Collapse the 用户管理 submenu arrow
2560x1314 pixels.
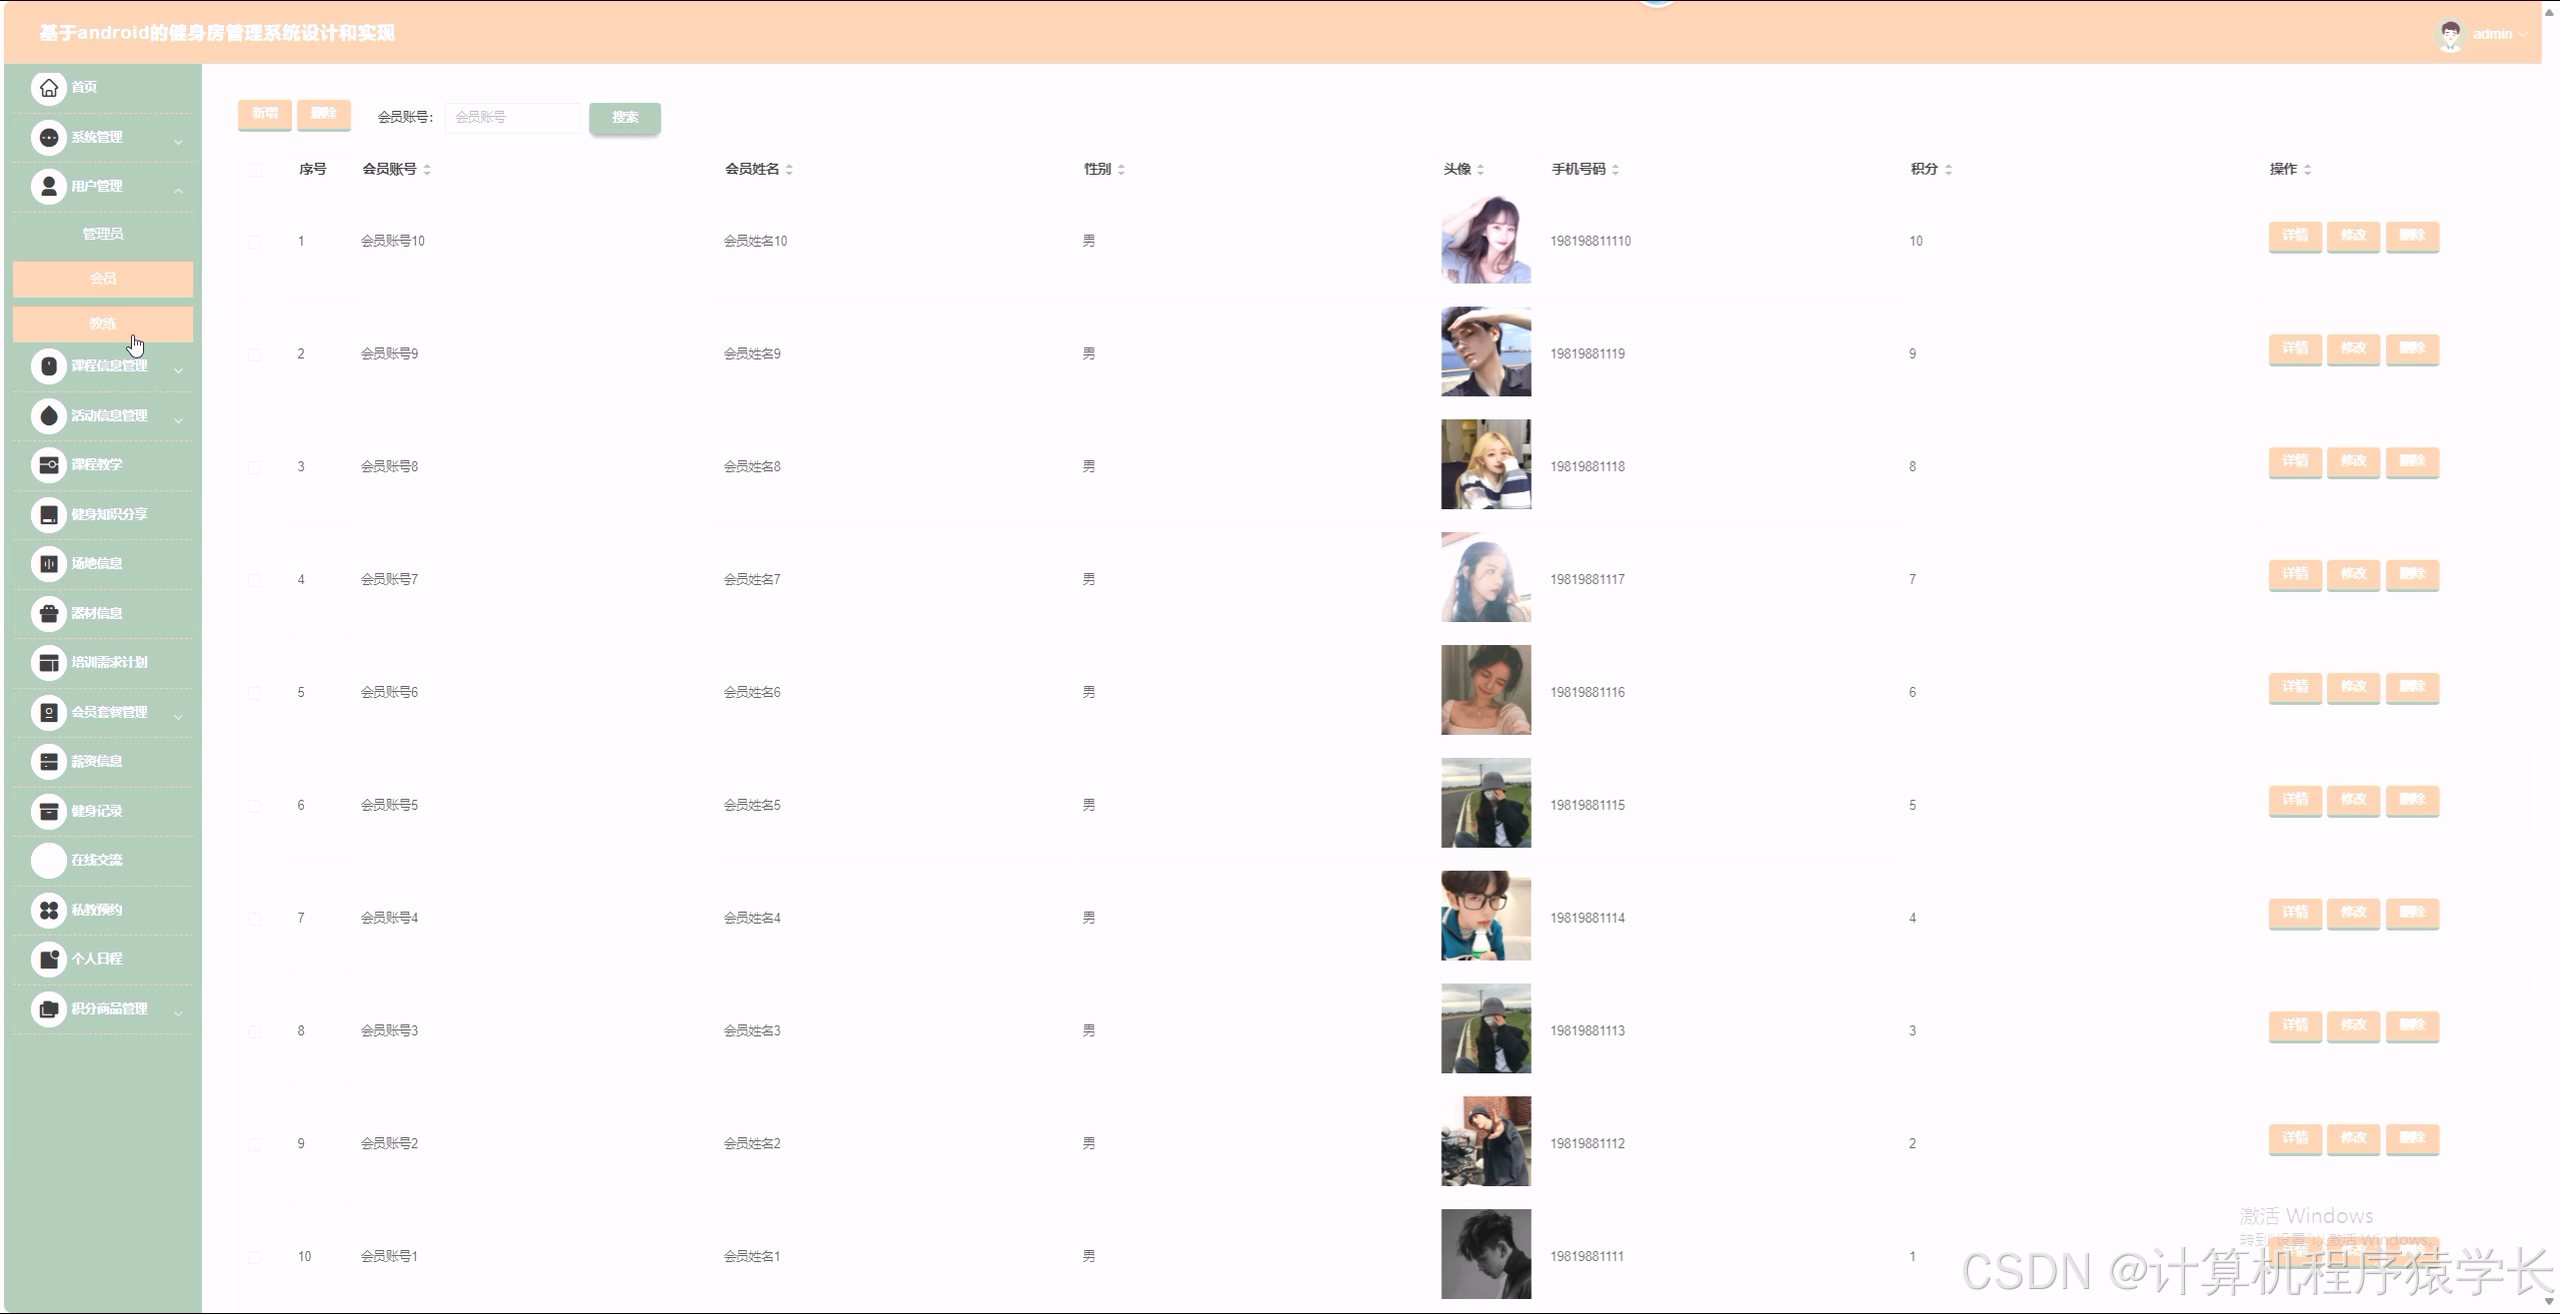point(178,190)
